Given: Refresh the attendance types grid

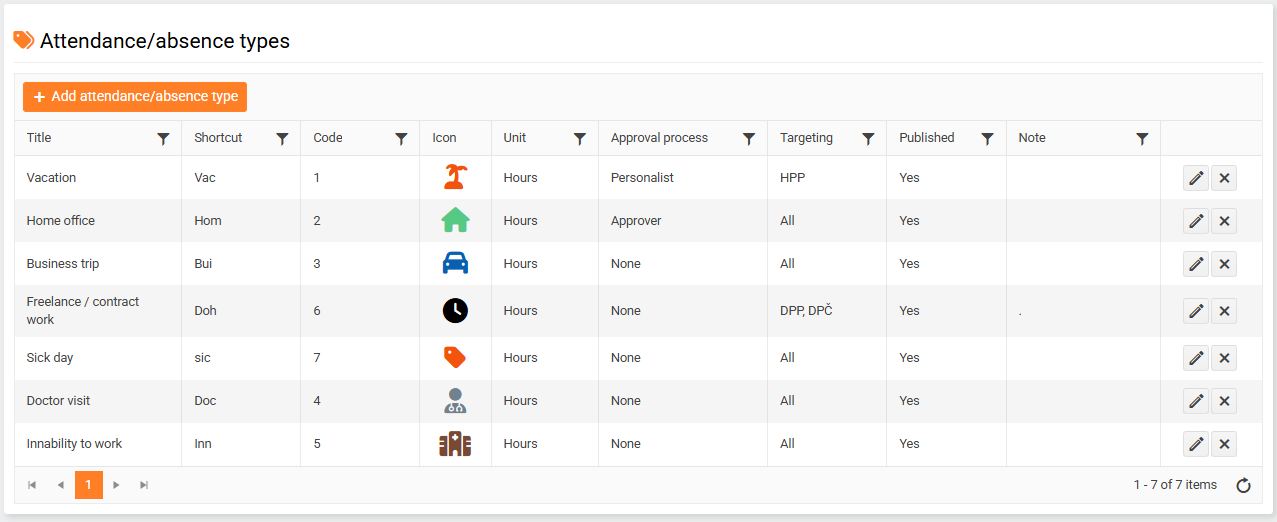Looking at the screenshot, I should (1243, 486).
